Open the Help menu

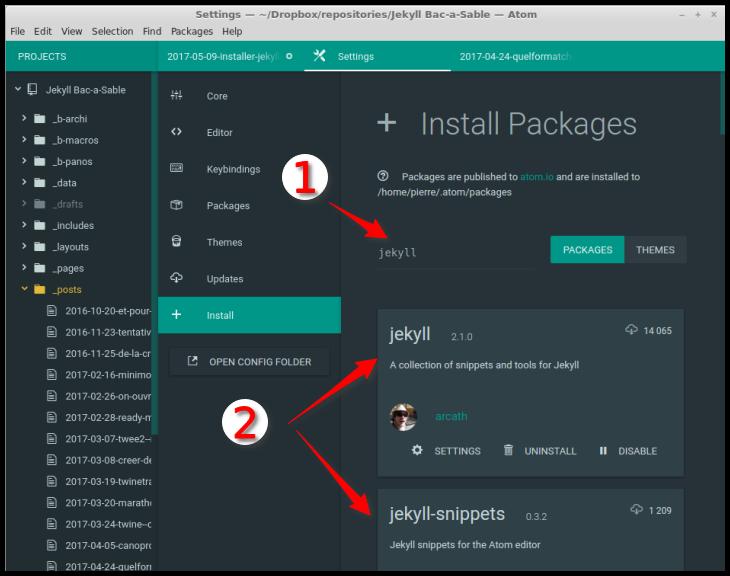[x=232, y=31]
